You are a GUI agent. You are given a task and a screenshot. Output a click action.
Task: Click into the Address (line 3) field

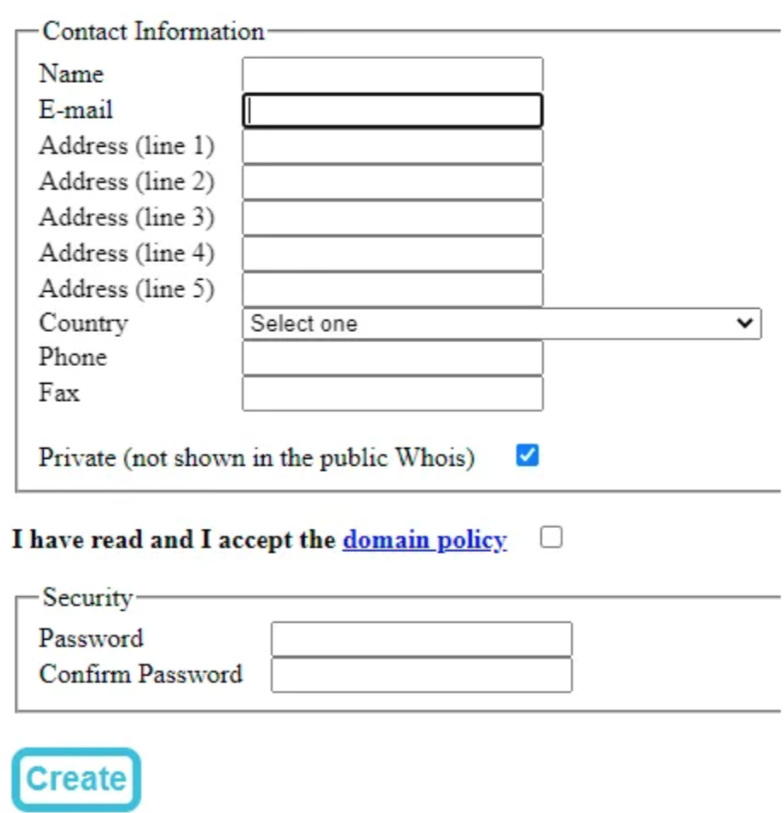392,218
